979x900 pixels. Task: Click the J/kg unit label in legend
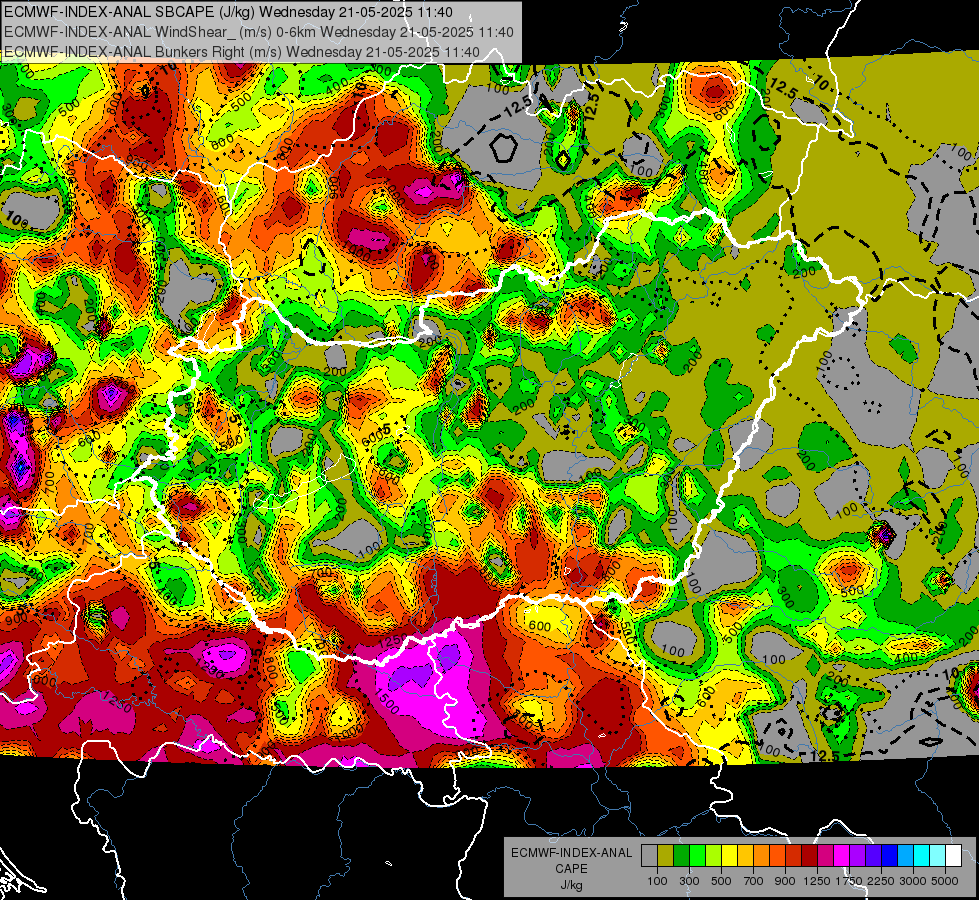click(571, 885)
